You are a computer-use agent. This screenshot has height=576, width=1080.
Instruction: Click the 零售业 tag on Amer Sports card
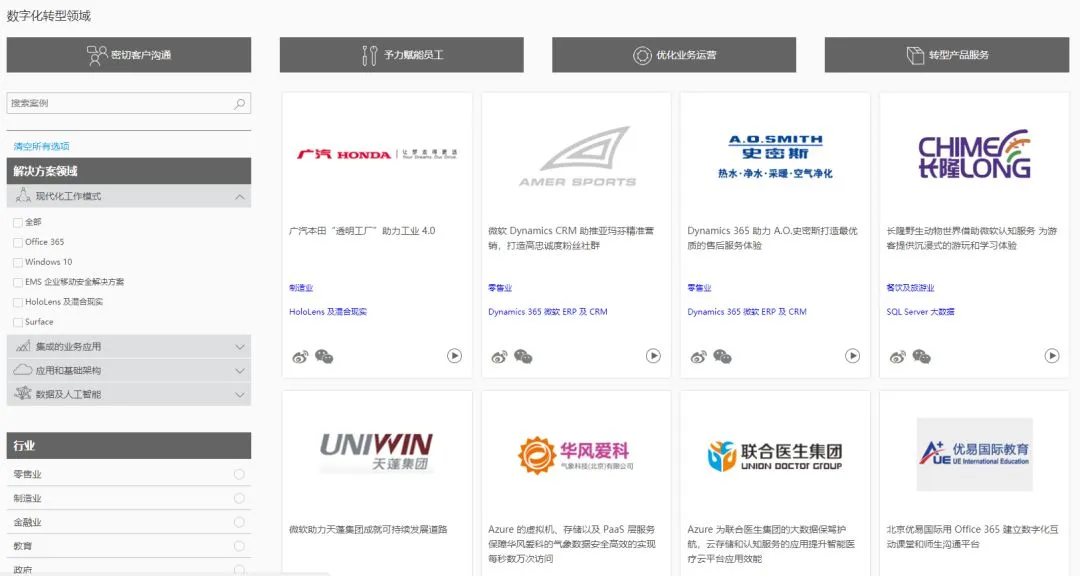coord(500,288)
